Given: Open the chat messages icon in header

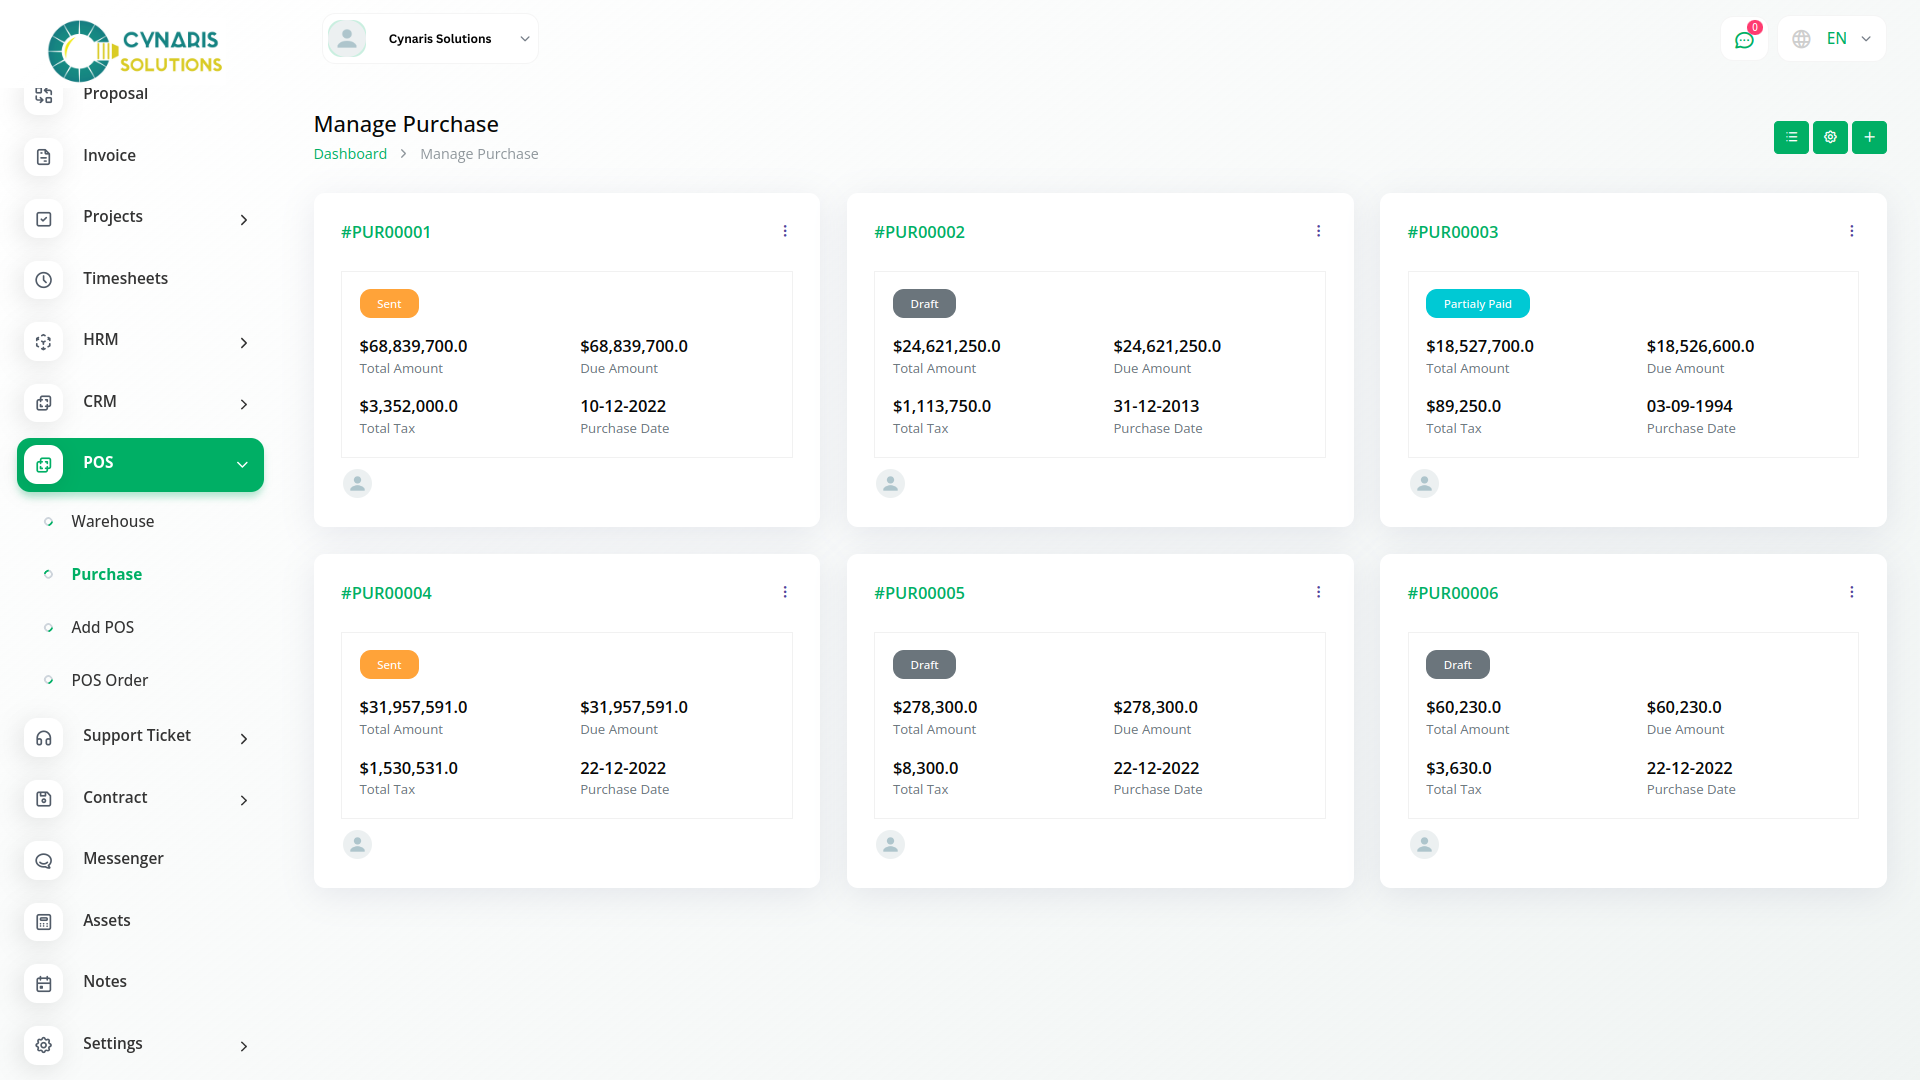Looking at the screenshot, I should point(1744,40).
